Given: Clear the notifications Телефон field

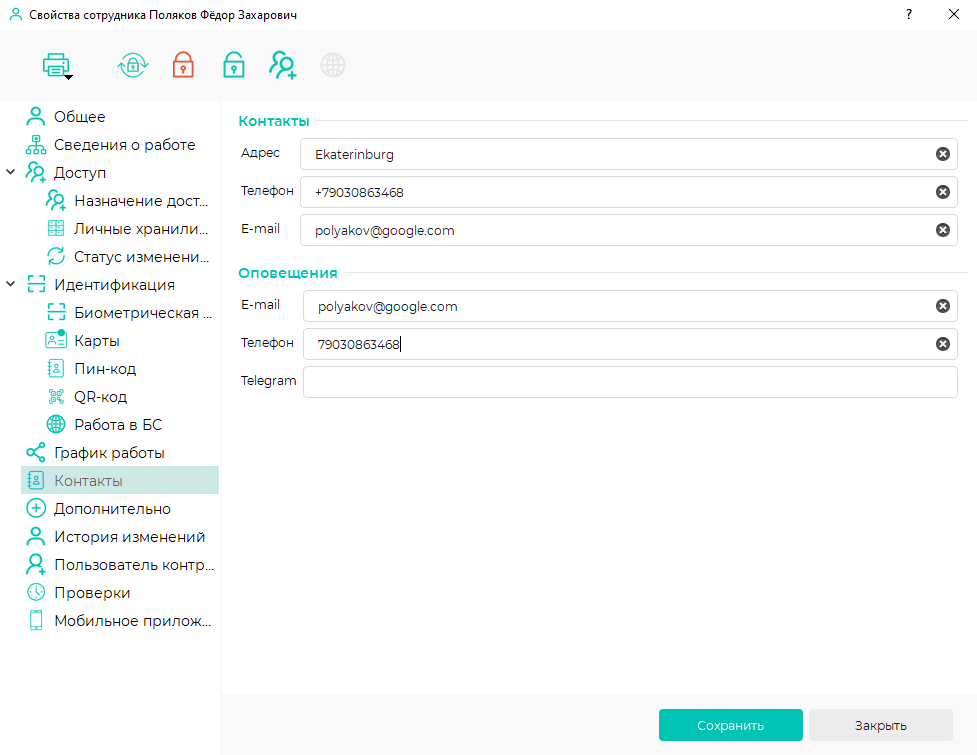Looking at the screenshot, I should (943, 344).
